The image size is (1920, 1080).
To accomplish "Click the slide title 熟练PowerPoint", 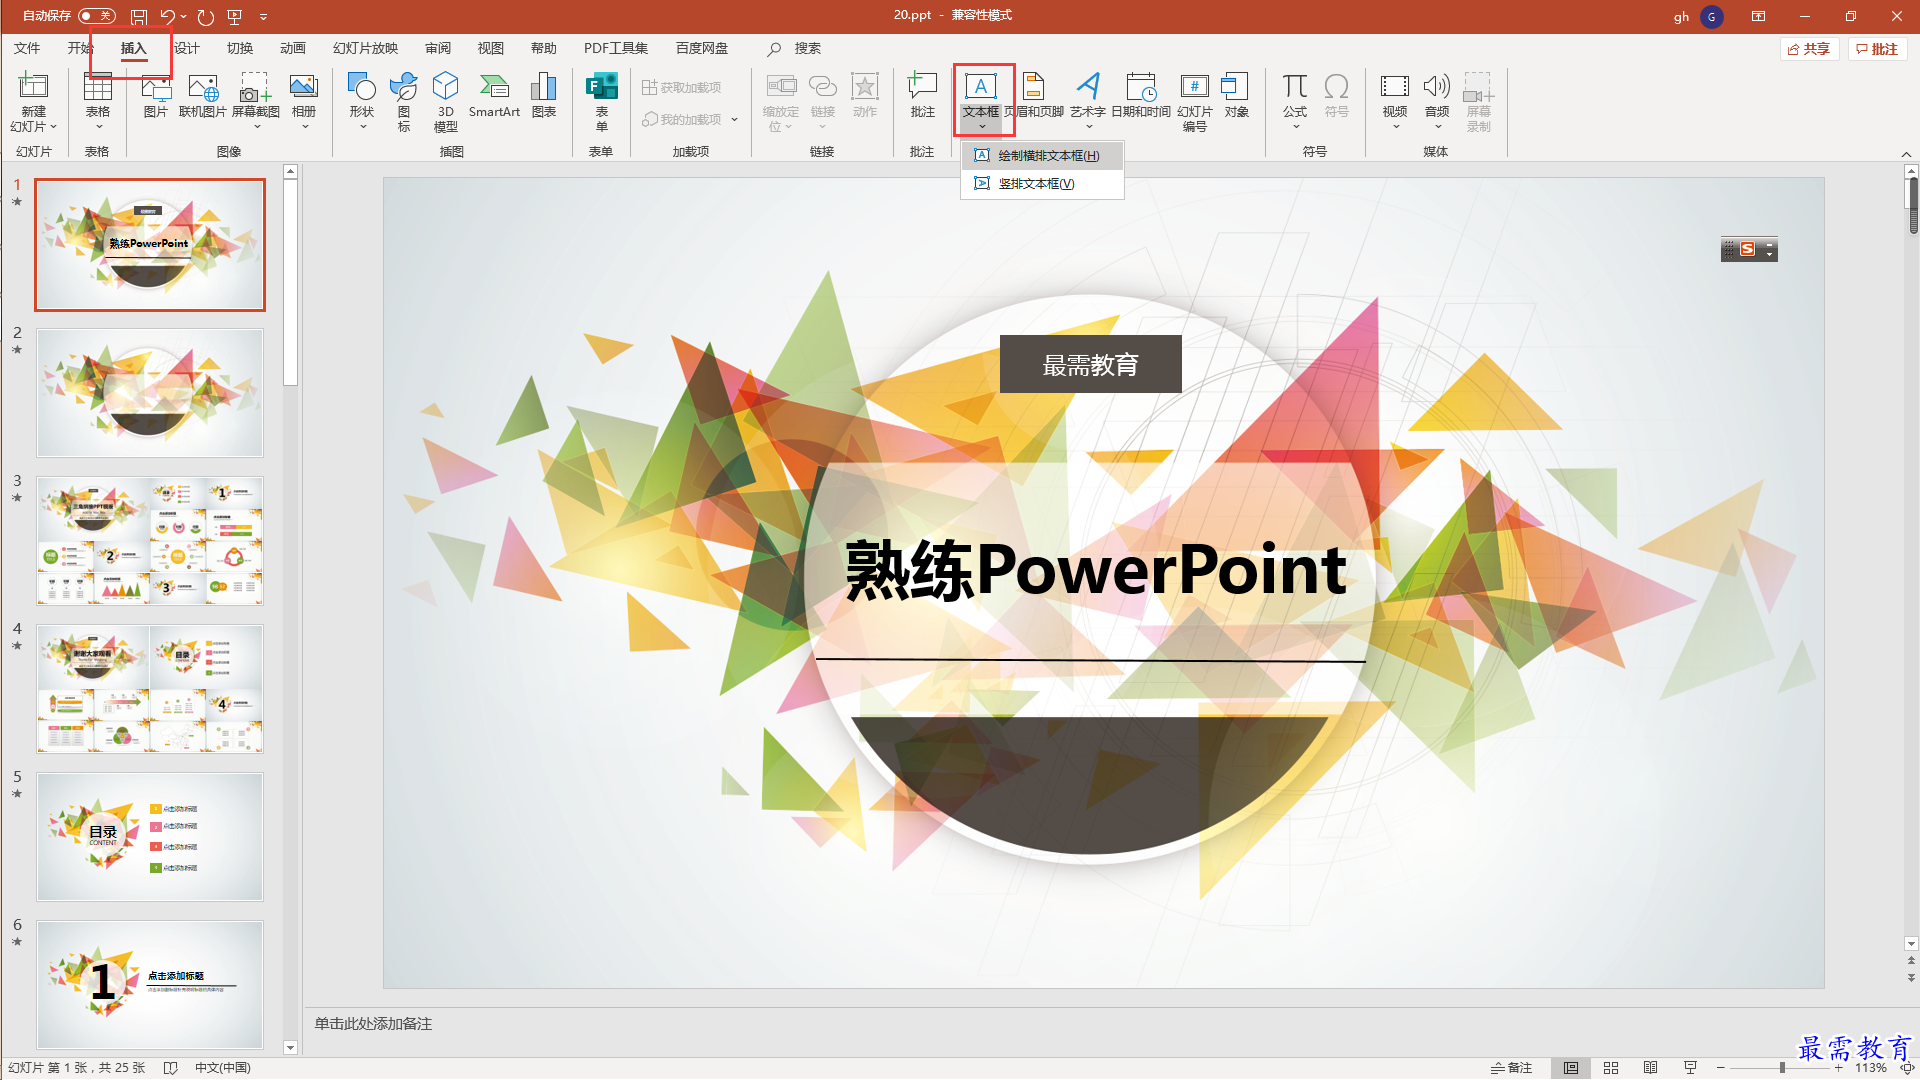I will (1095, 570).
